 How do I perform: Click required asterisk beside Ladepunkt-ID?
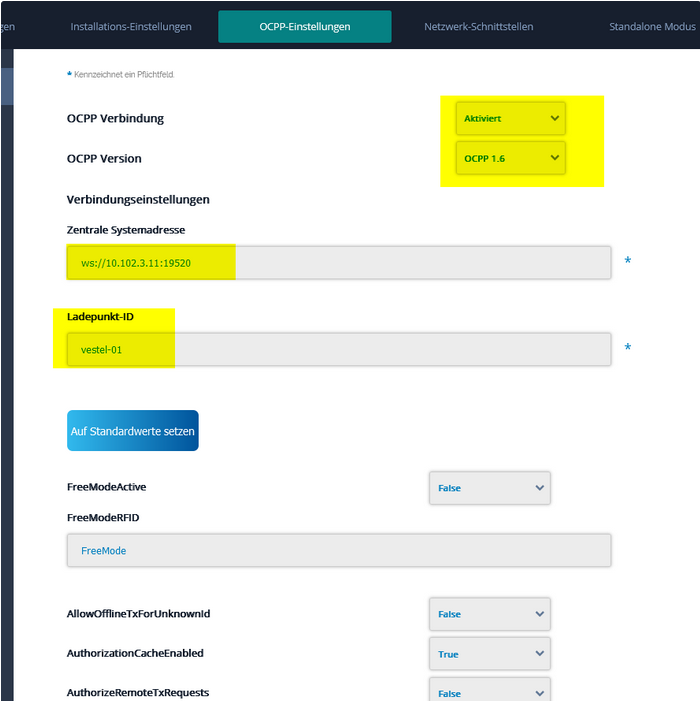(x=628, y=347)
